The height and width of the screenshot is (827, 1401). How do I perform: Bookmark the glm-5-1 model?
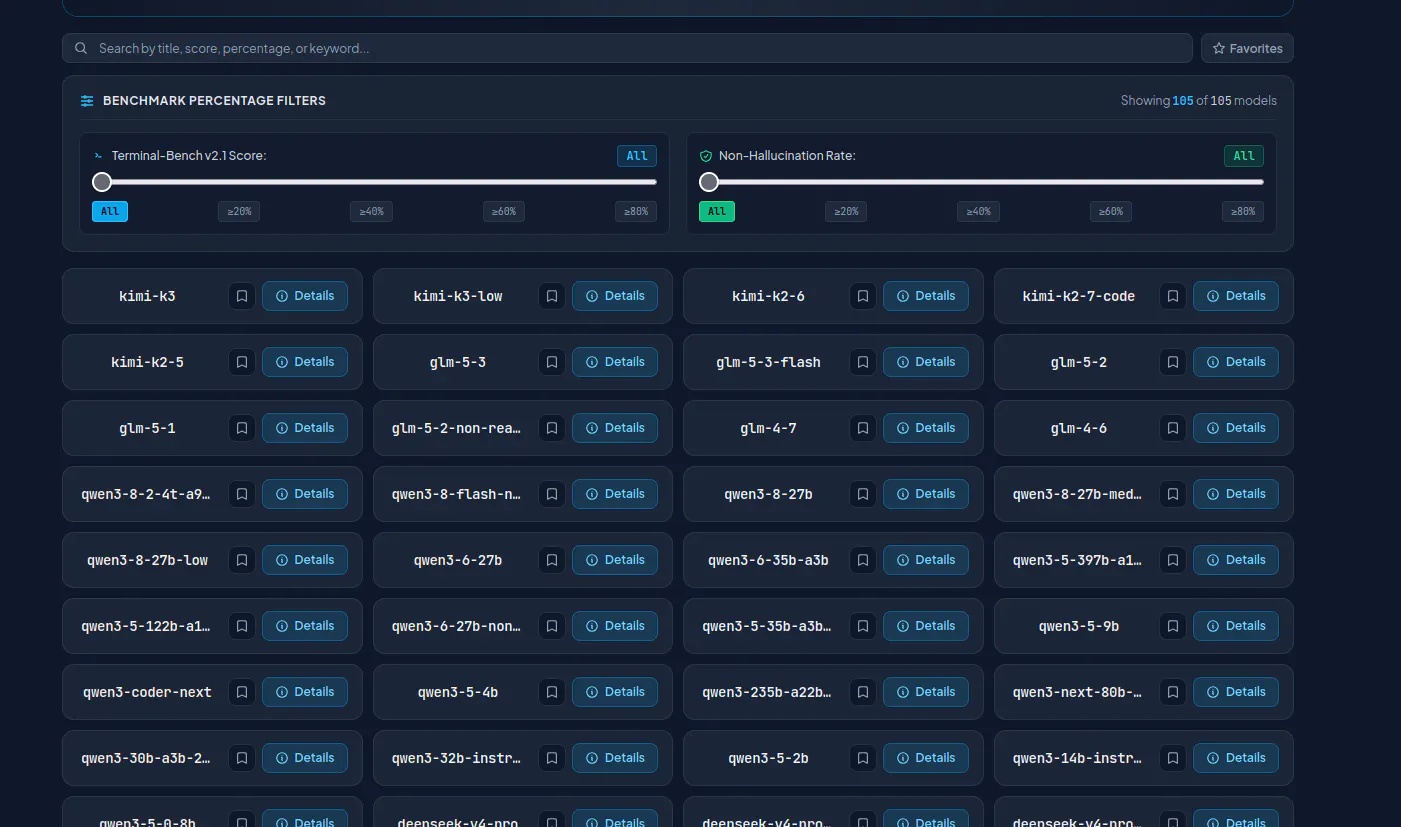(x=241, y=428)
